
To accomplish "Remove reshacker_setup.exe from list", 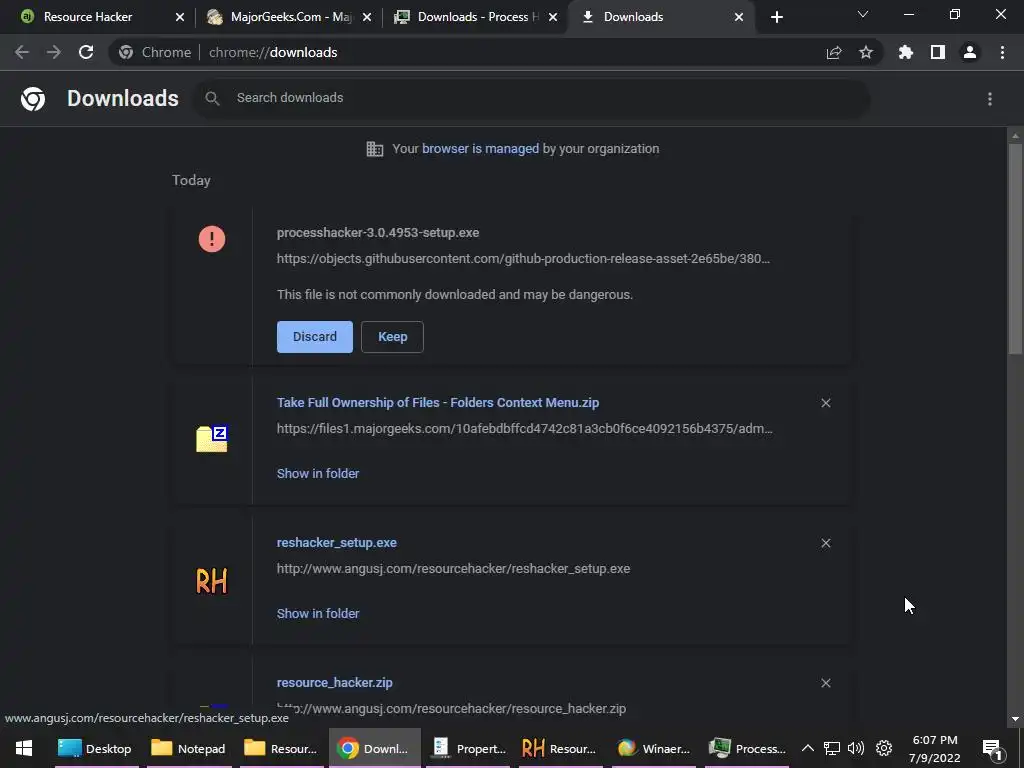I will (x=826, y=543).
